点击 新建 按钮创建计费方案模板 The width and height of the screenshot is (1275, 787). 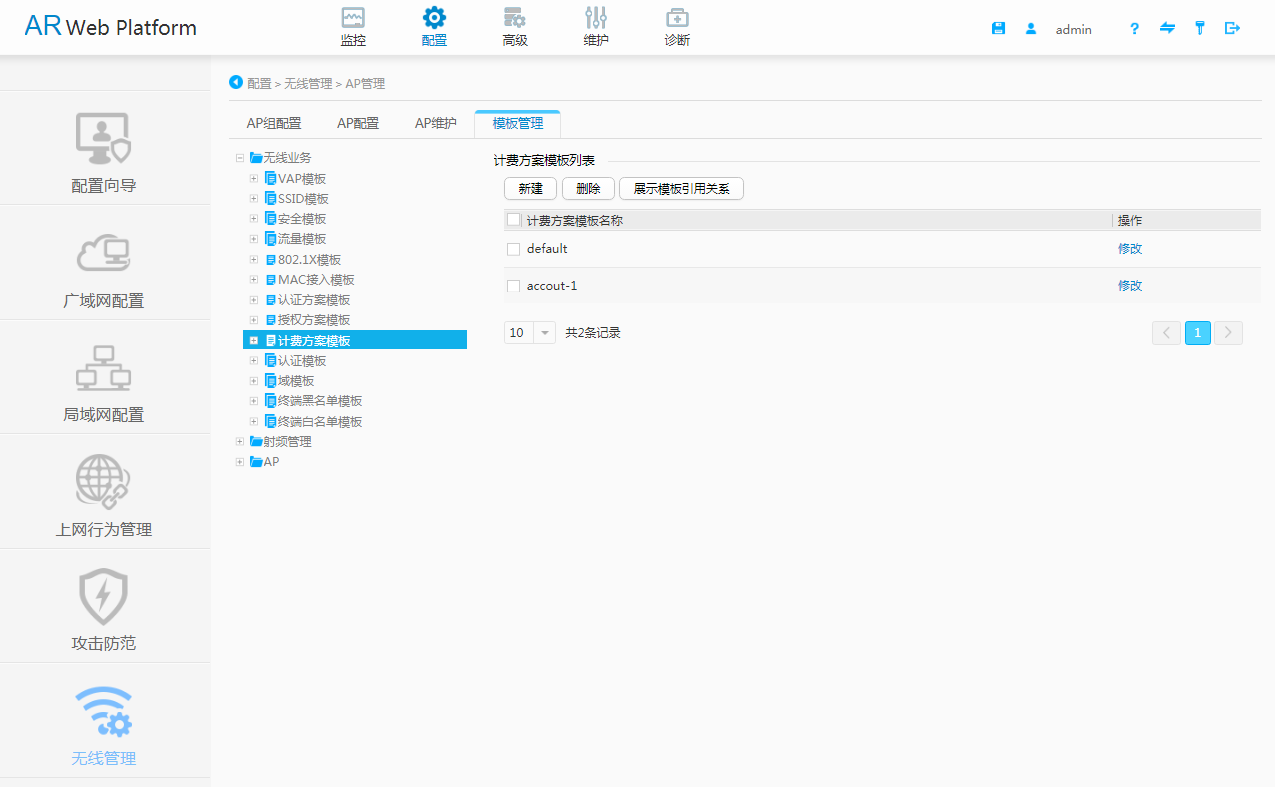coord(530,188)
